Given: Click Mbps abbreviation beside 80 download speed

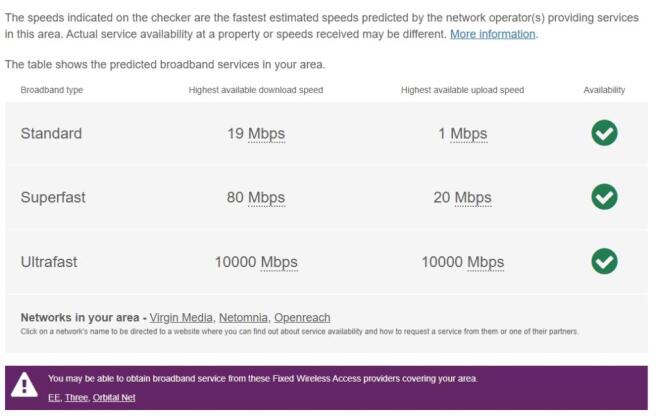Looking at the screenshot, I should point(267,198).
